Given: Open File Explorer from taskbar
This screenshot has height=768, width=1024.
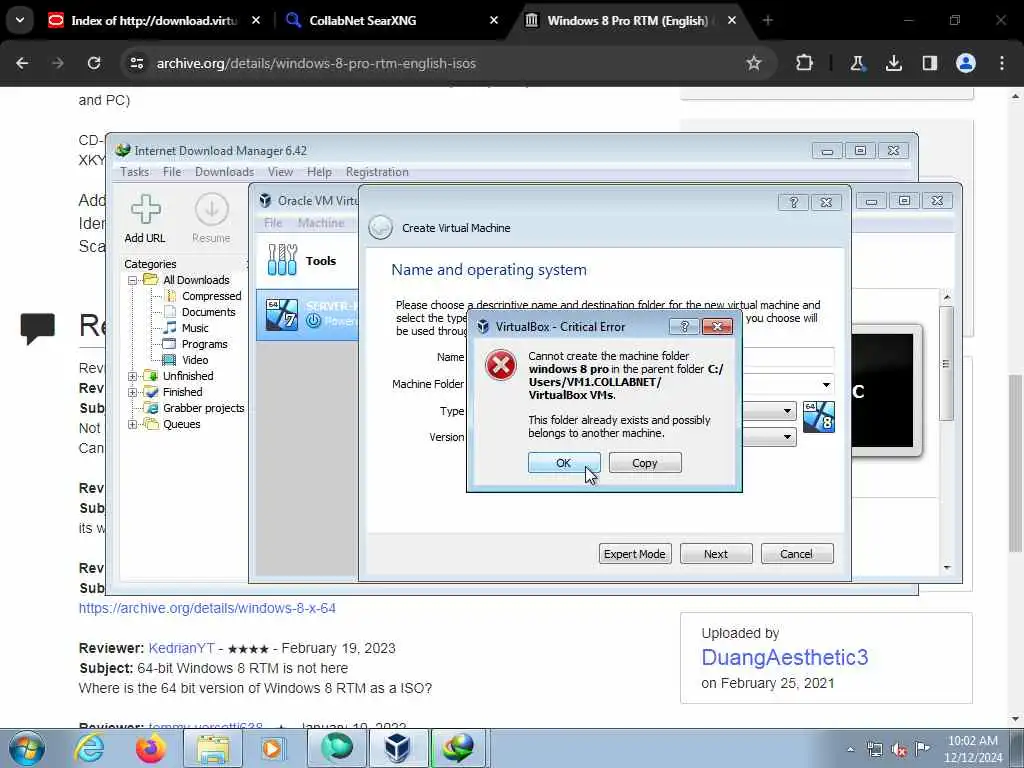Looking at the screenshot, I should click(213, 748).
